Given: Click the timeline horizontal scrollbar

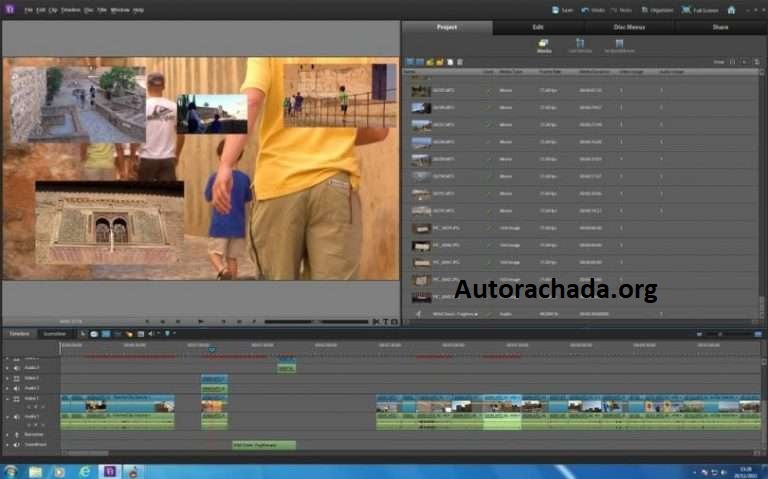Looking at the screenshot, I should pyautogui.click(x=88, y=453).
